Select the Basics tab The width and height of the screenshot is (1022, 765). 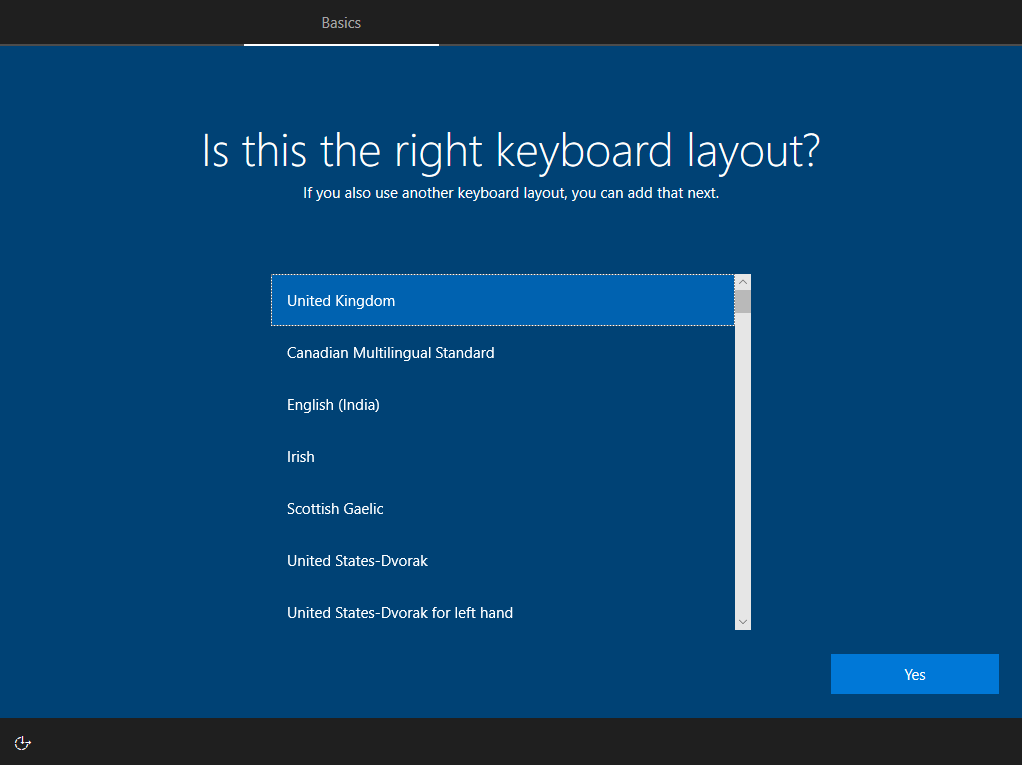click(x=341, y=22)
